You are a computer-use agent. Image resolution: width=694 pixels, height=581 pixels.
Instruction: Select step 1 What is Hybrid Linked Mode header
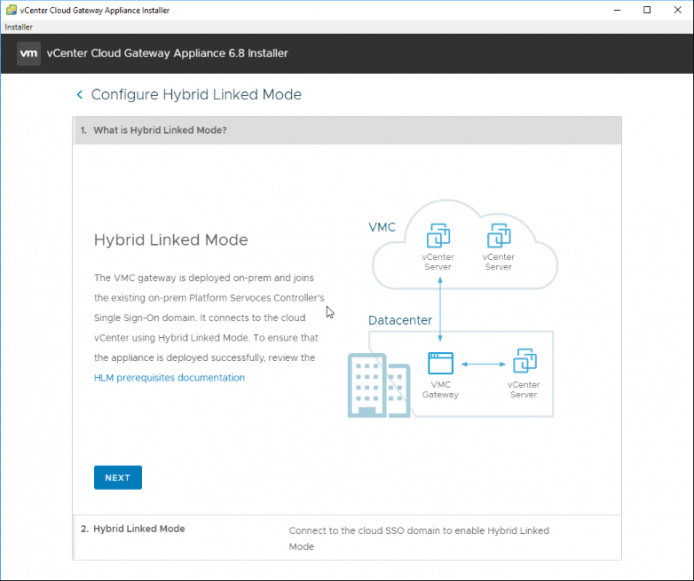pyautogui.click(x=347, y=130)
